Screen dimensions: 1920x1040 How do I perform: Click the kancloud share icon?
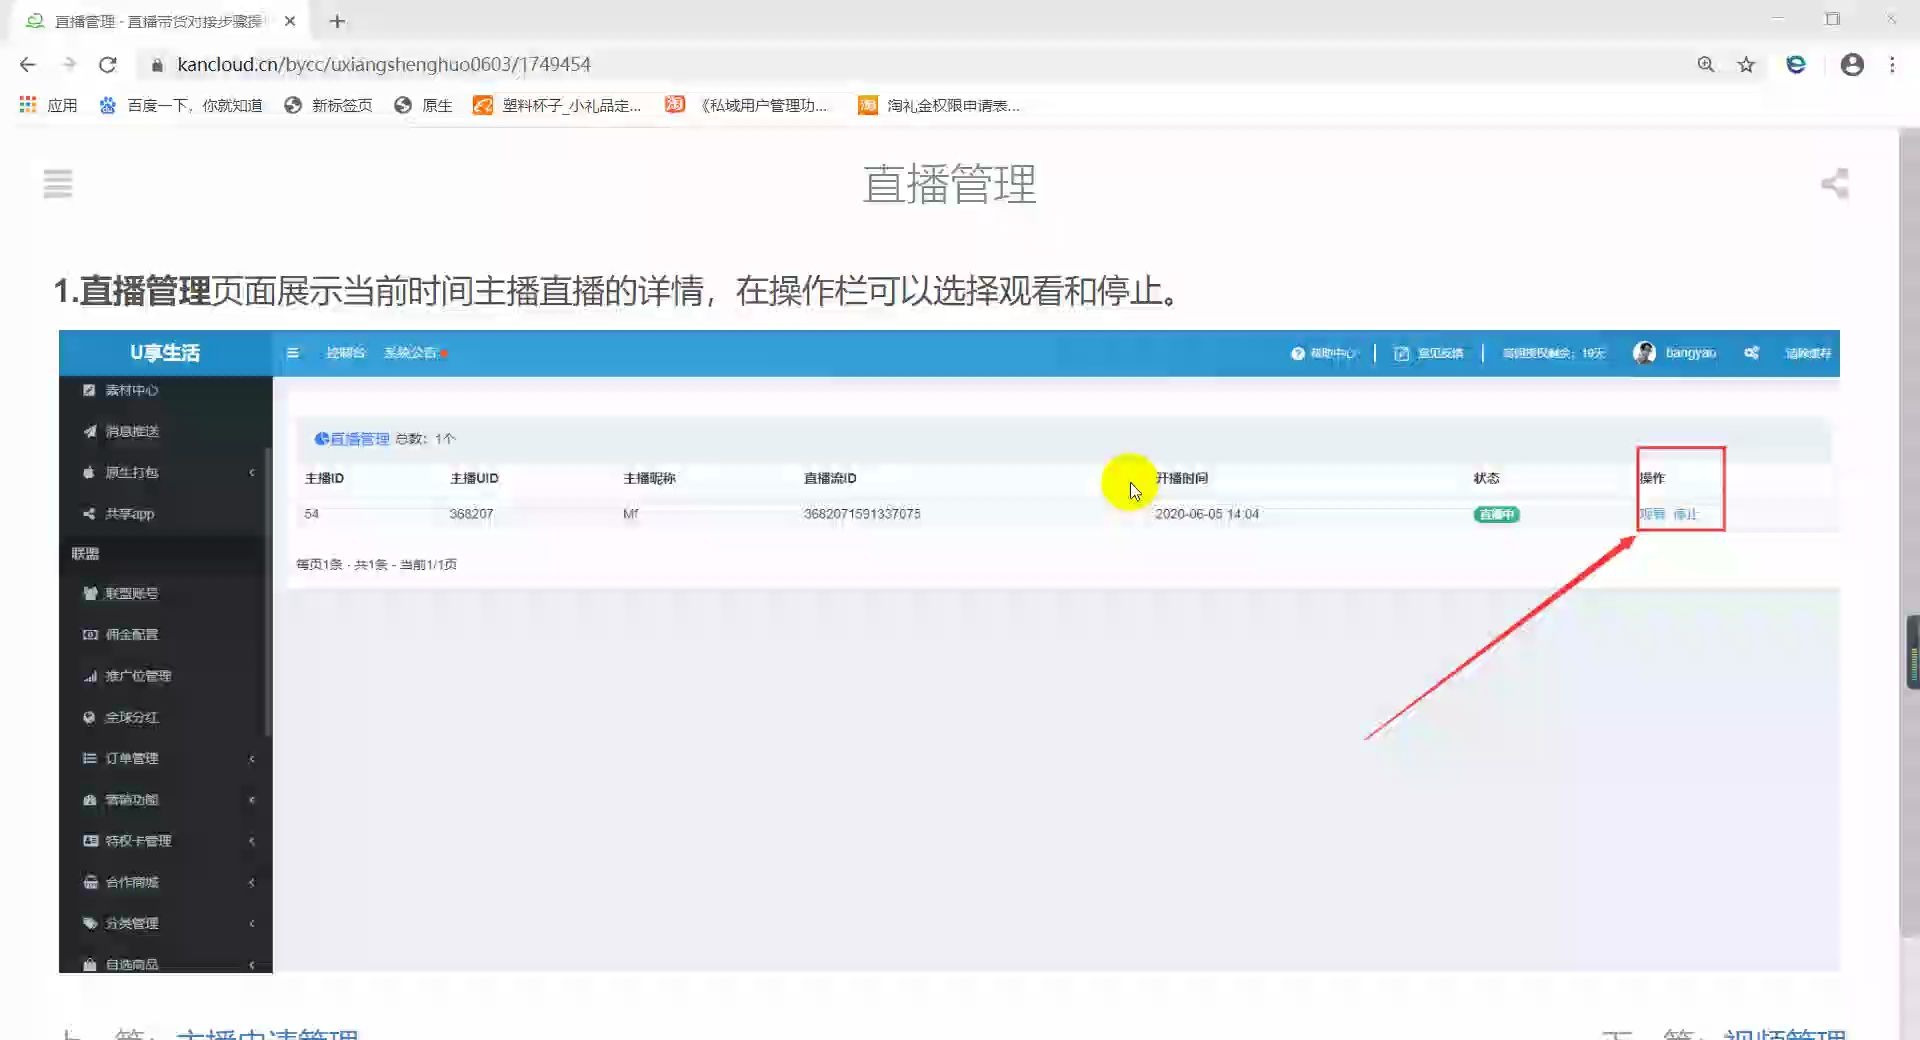[x=1835, y=183]
